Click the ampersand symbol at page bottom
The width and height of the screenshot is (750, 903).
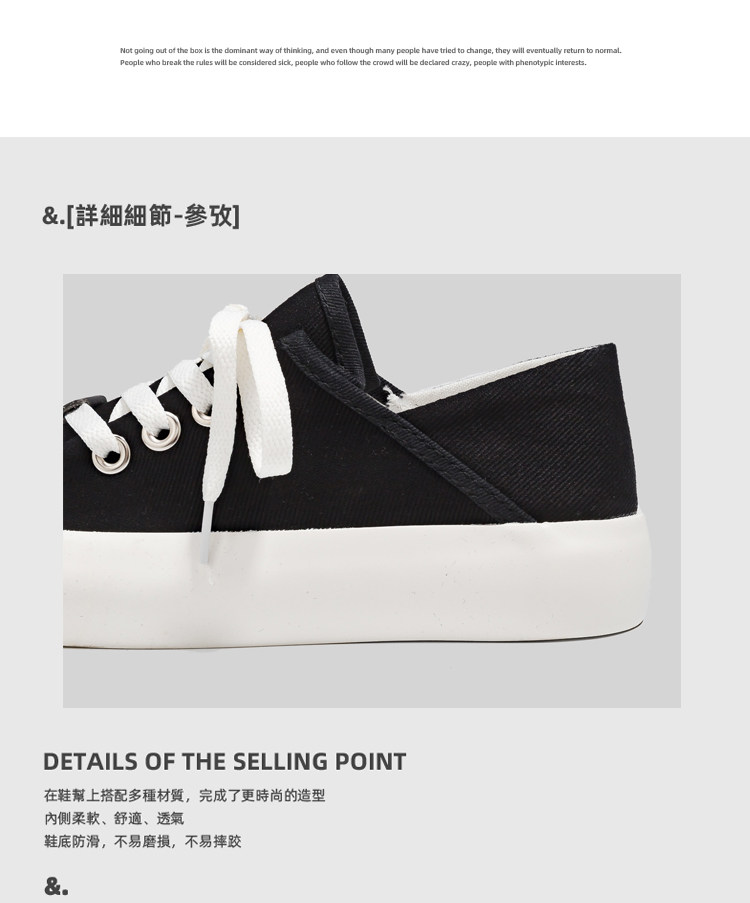56,886
